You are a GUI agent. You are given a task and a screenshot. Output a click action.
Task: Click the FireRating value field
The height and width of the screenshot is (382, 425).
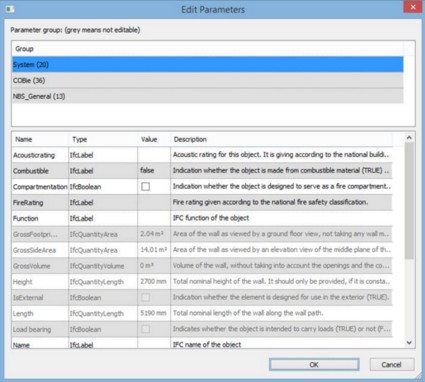point(154,202)
